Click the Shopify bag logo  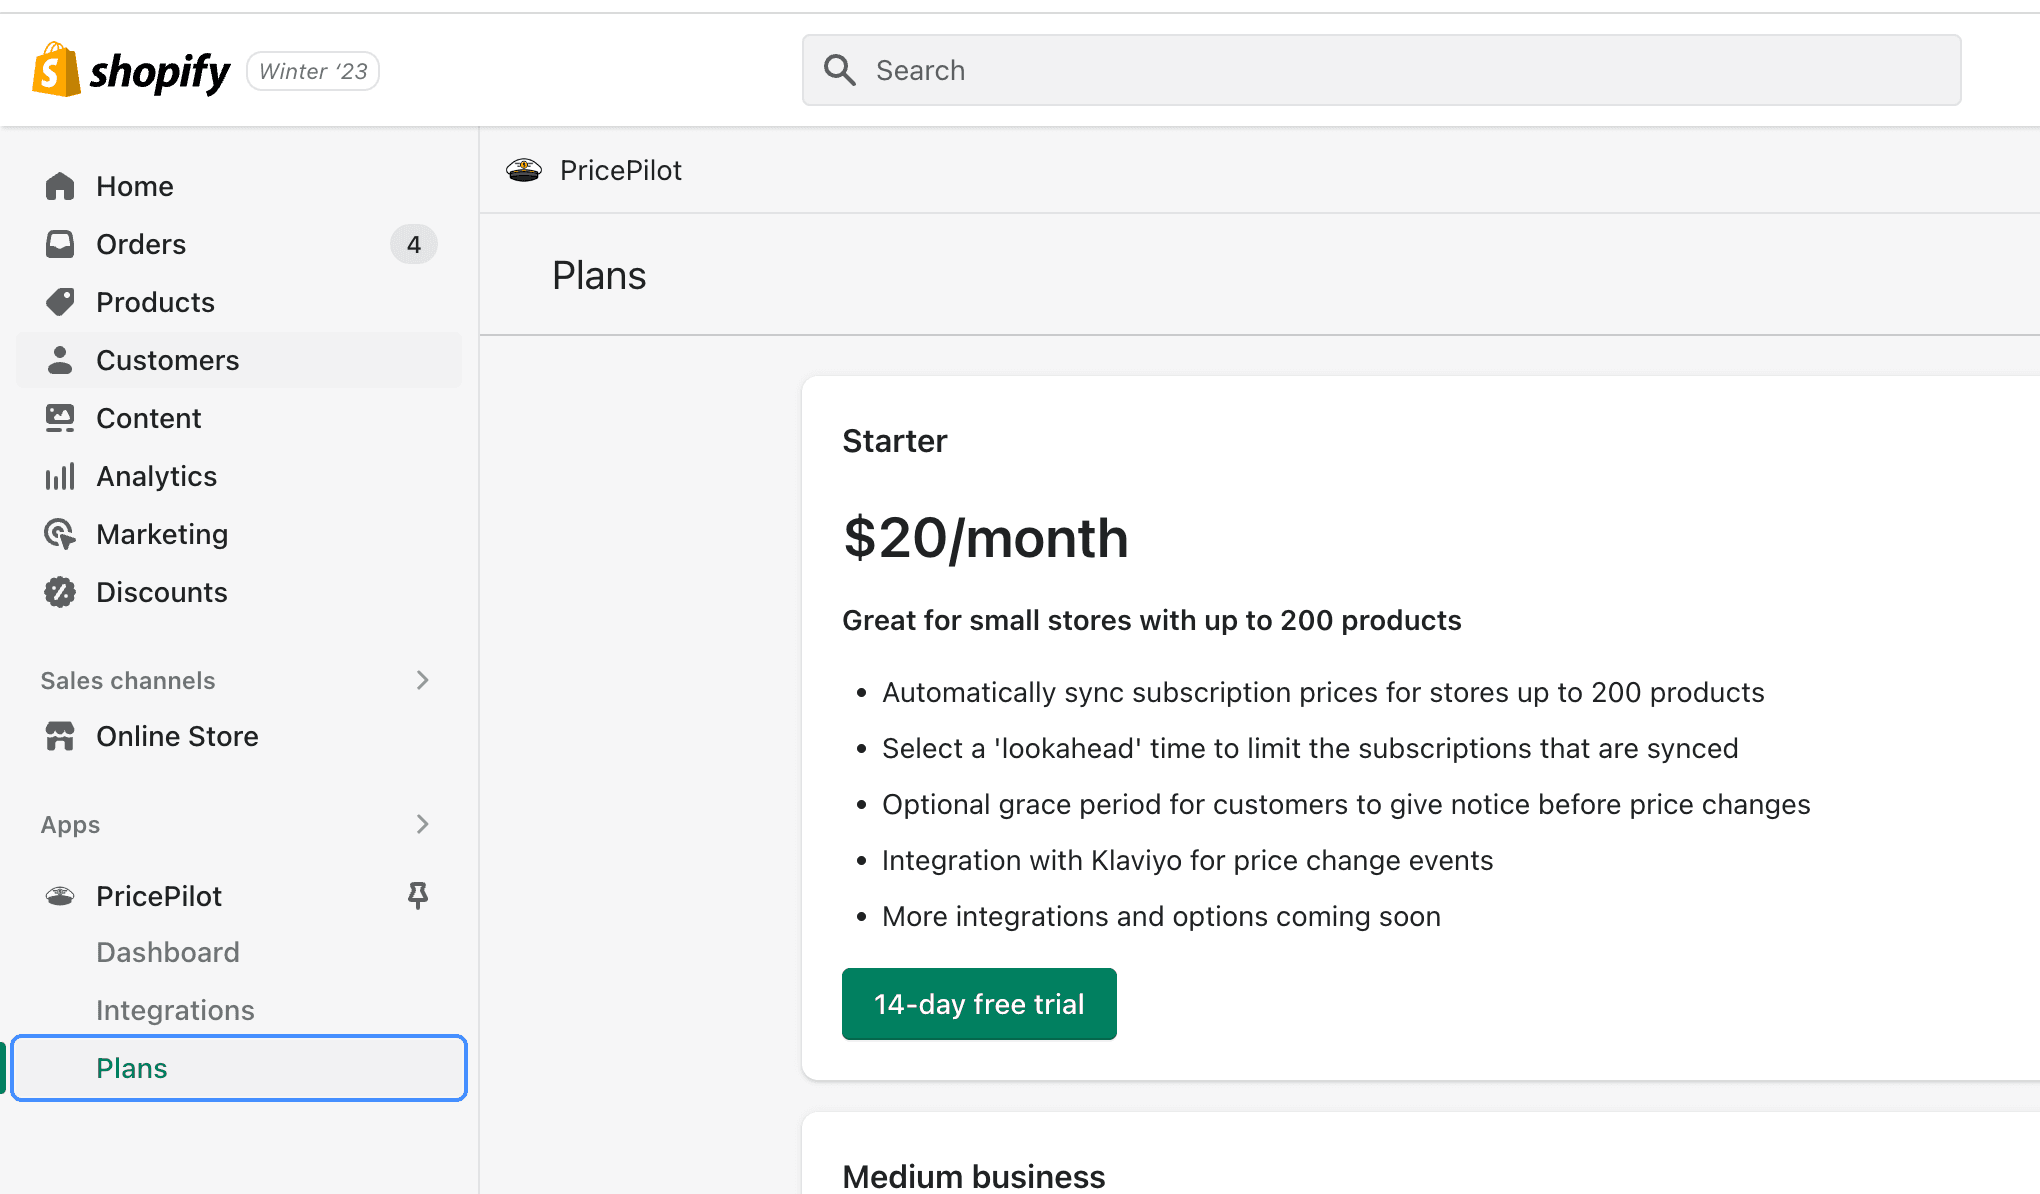coord(56,70)
